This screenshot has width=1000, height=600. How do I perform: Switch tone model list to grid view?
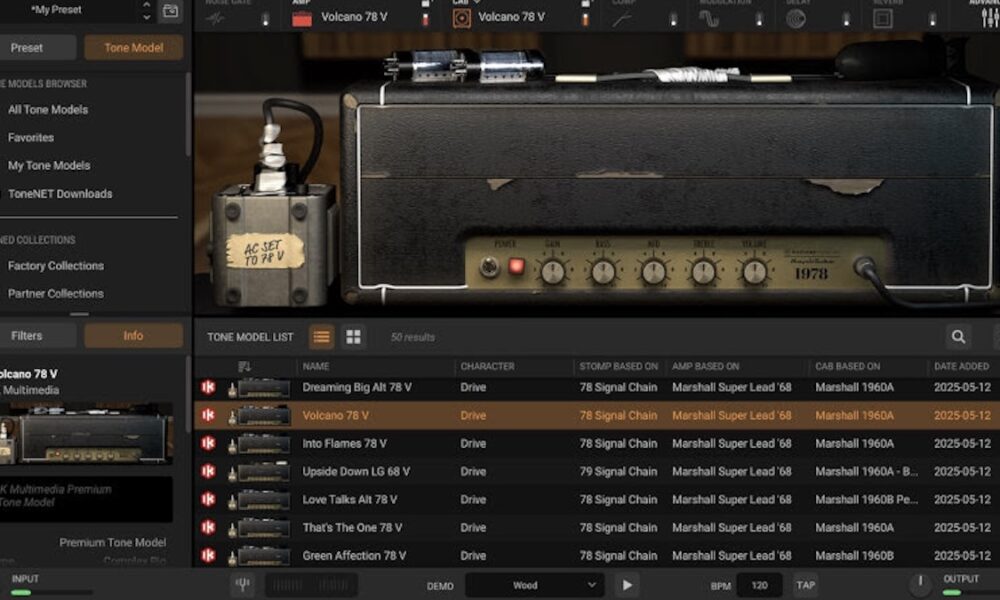(x=353, y=336)
